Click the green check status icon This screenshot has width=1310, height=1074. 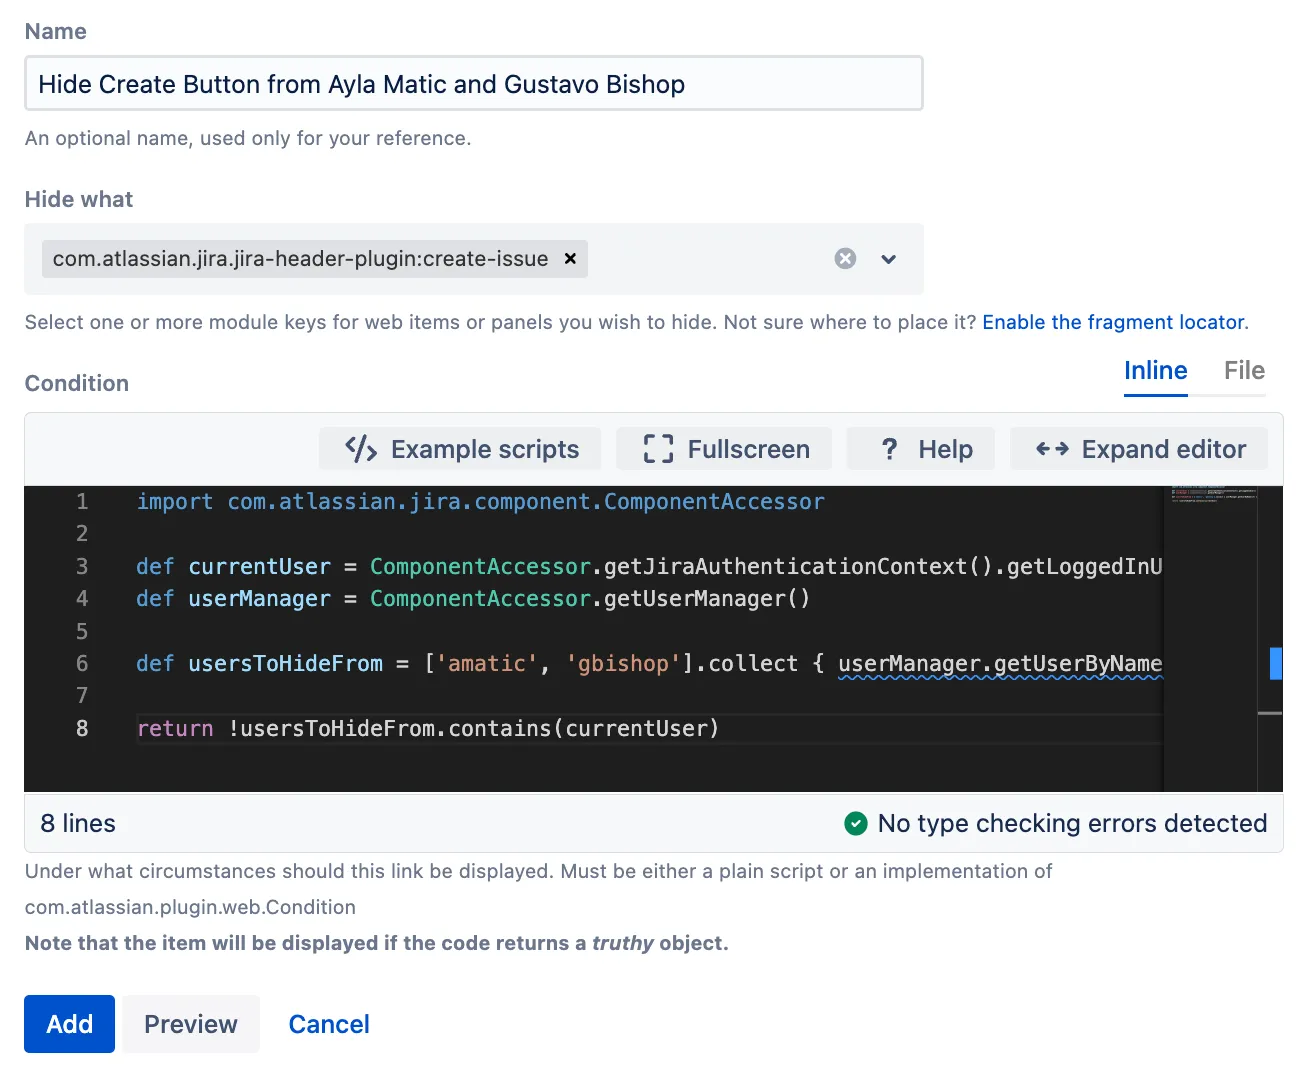point(856,823)
